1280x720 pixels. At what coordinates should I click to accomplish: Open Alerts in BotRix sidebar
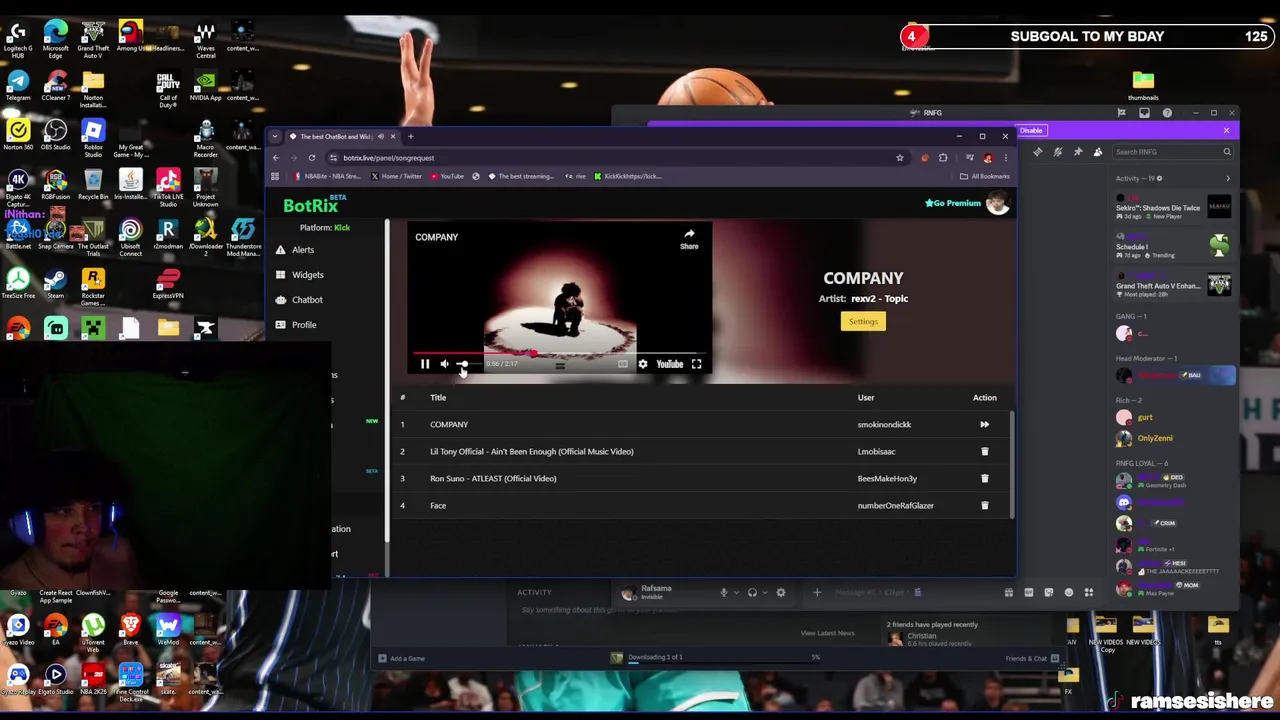click(302, 250)
